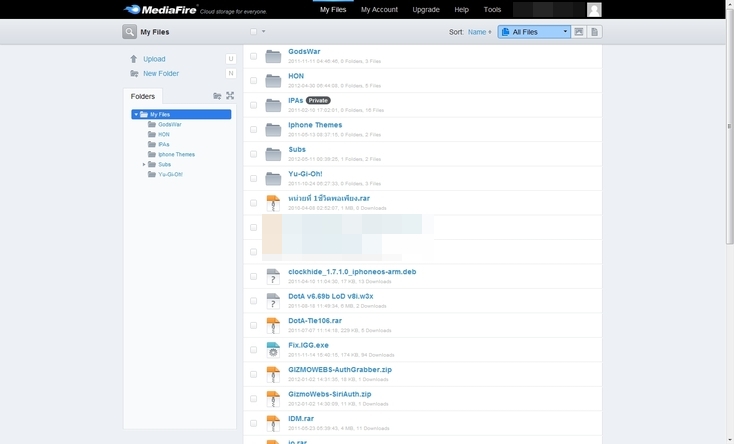Open the All Files filter dropdown
The image size is (734, 444).
pos(534,32)
